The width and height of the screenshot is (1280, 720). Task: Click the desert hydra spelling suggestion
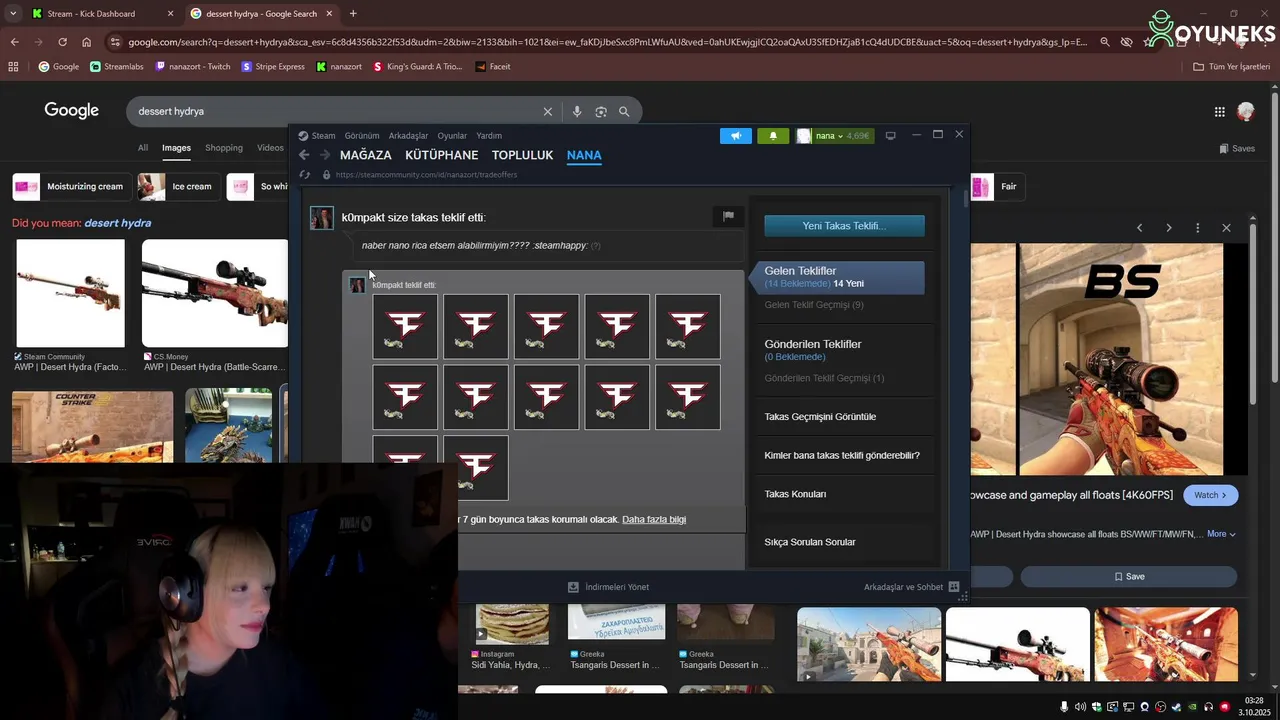117,223
